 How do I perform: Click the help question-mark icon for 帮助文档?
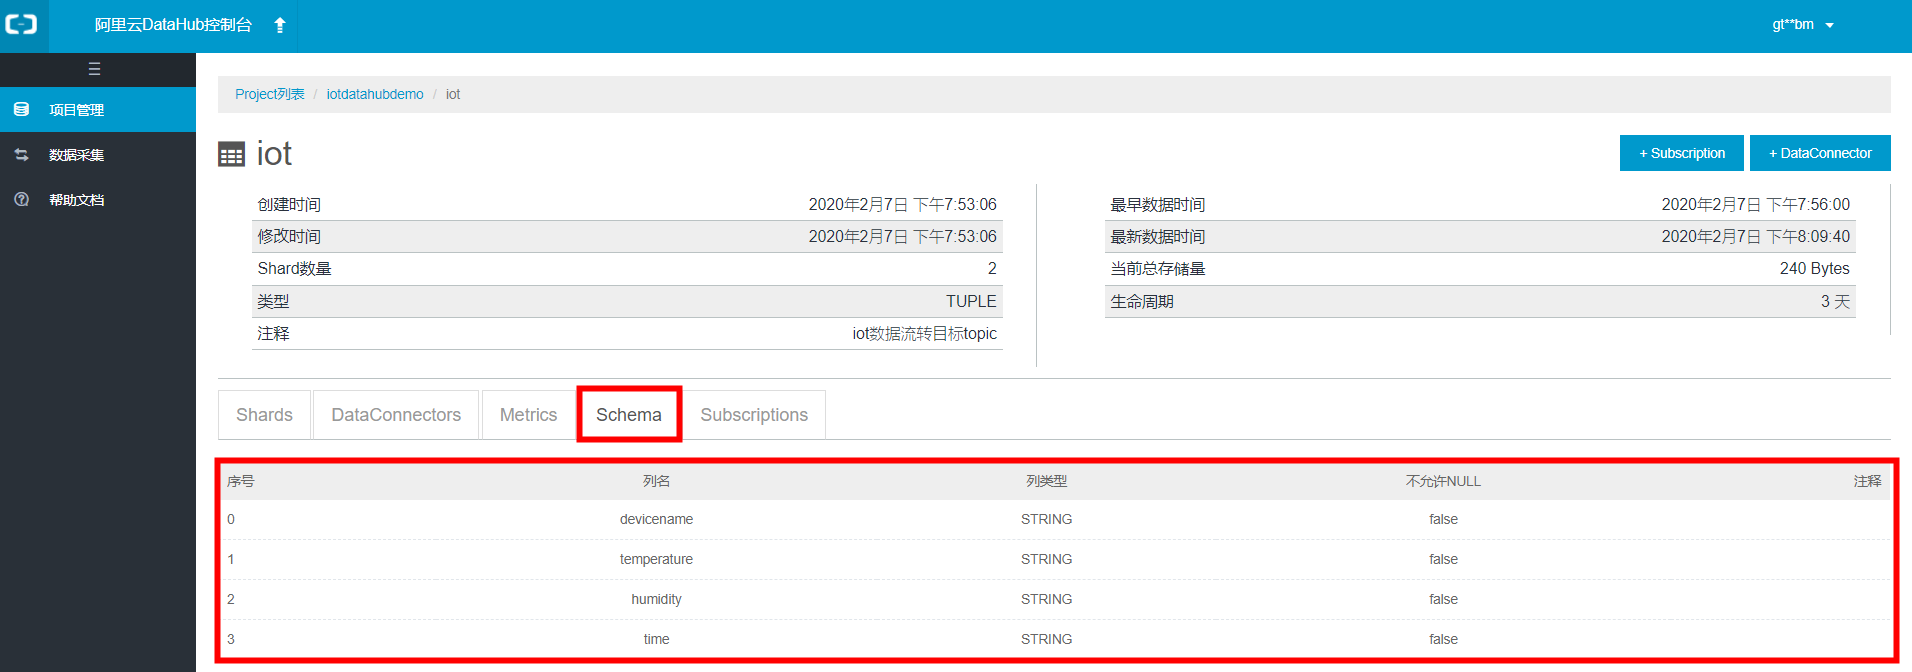21,199
